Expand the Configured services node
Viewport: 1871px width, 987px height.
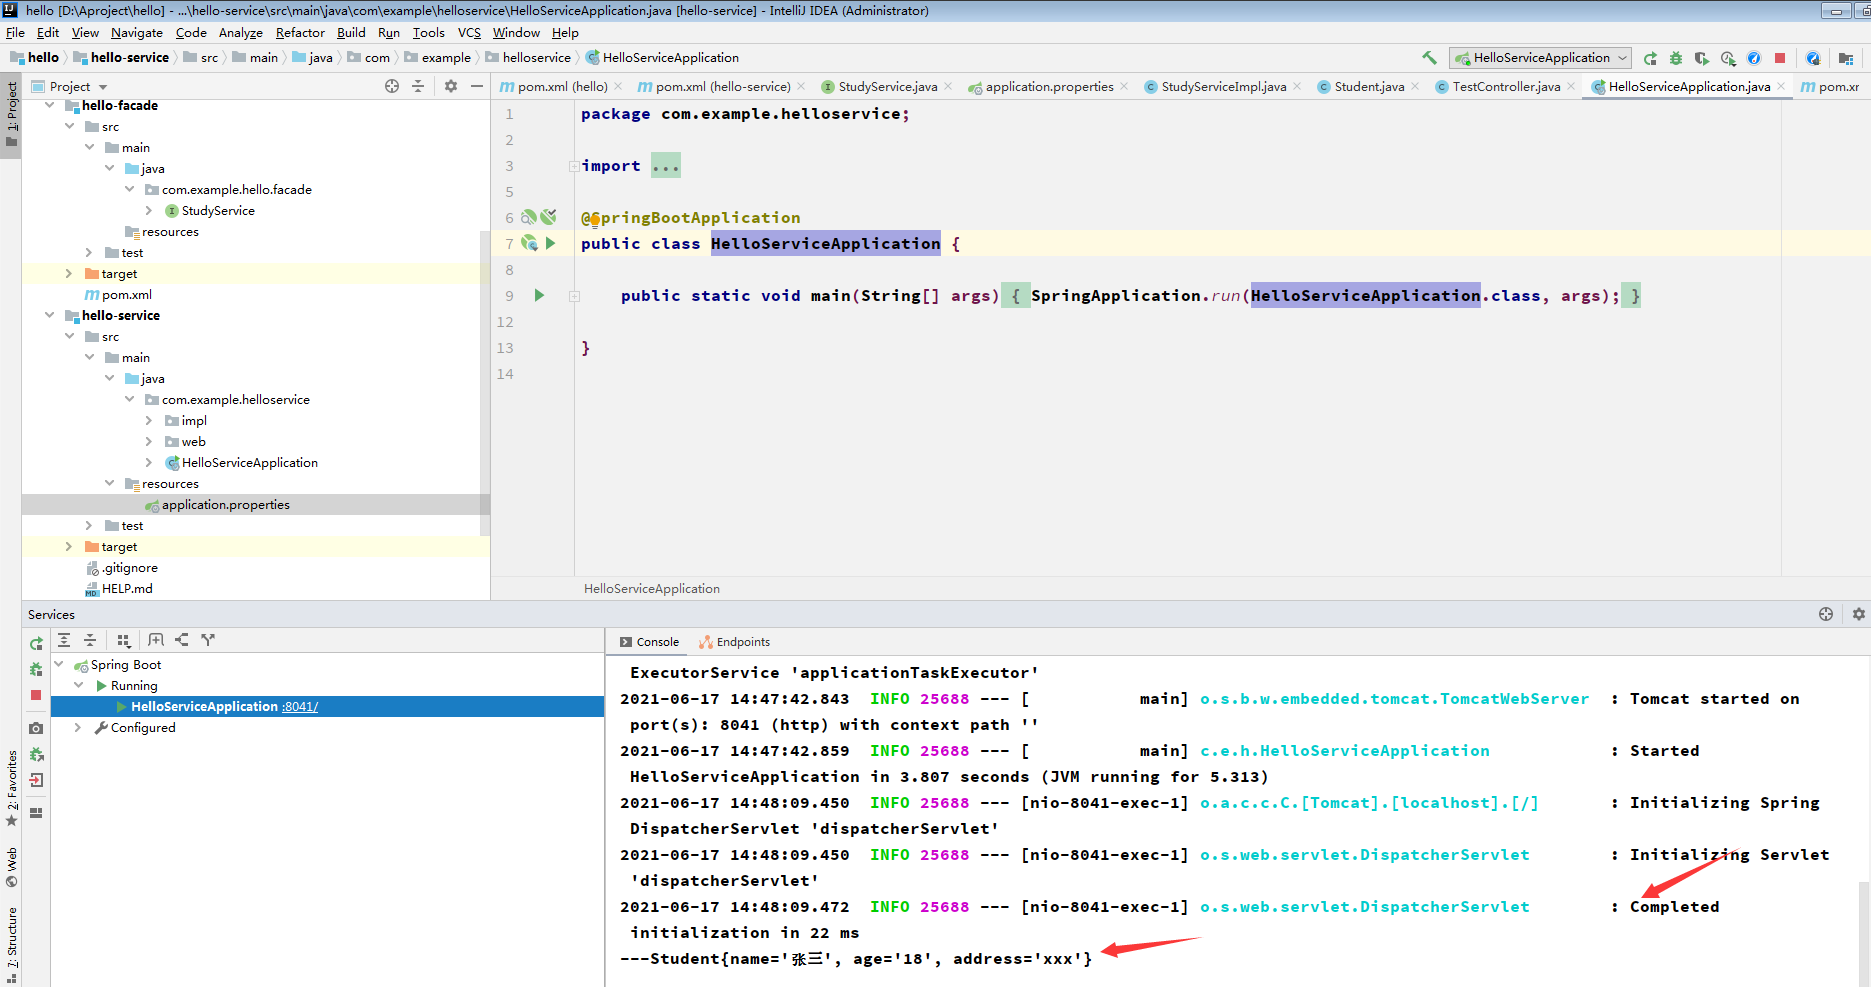coord(79,727)
